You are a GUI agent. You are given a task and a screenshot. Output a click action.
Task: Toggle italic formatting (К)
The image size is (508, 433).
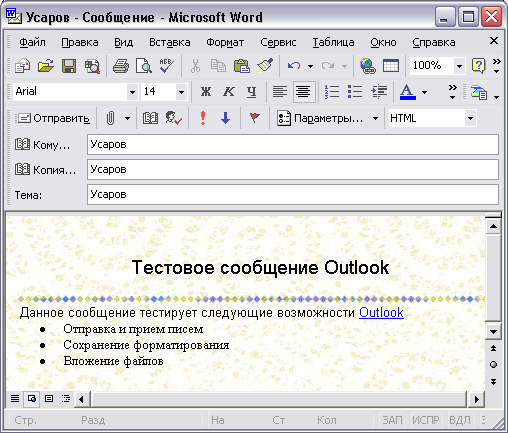pyautogui.click(x=229, y=91)
